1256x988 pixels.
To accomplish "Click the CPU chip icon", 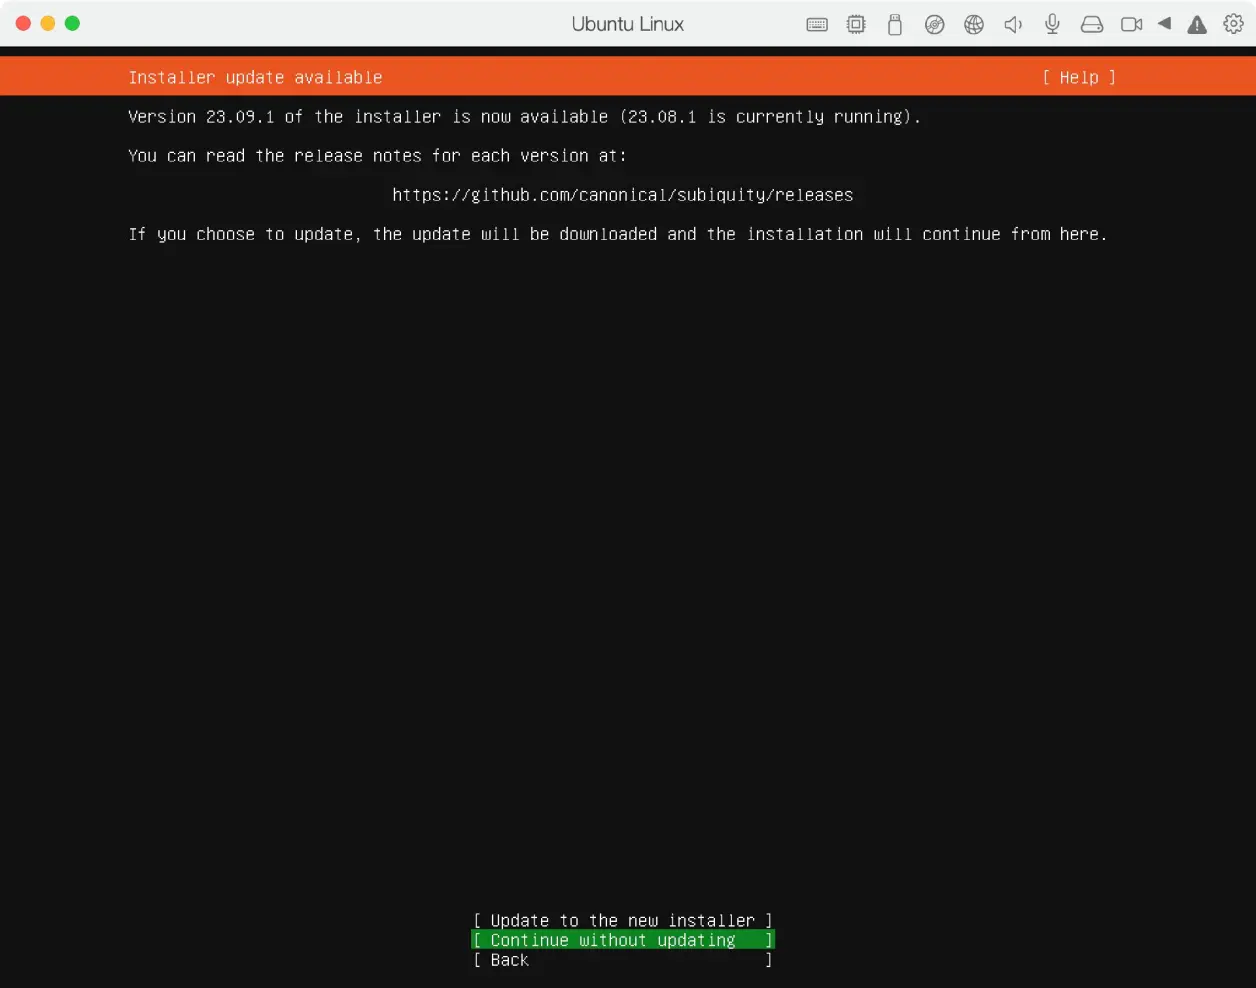I will pos(856,24).
